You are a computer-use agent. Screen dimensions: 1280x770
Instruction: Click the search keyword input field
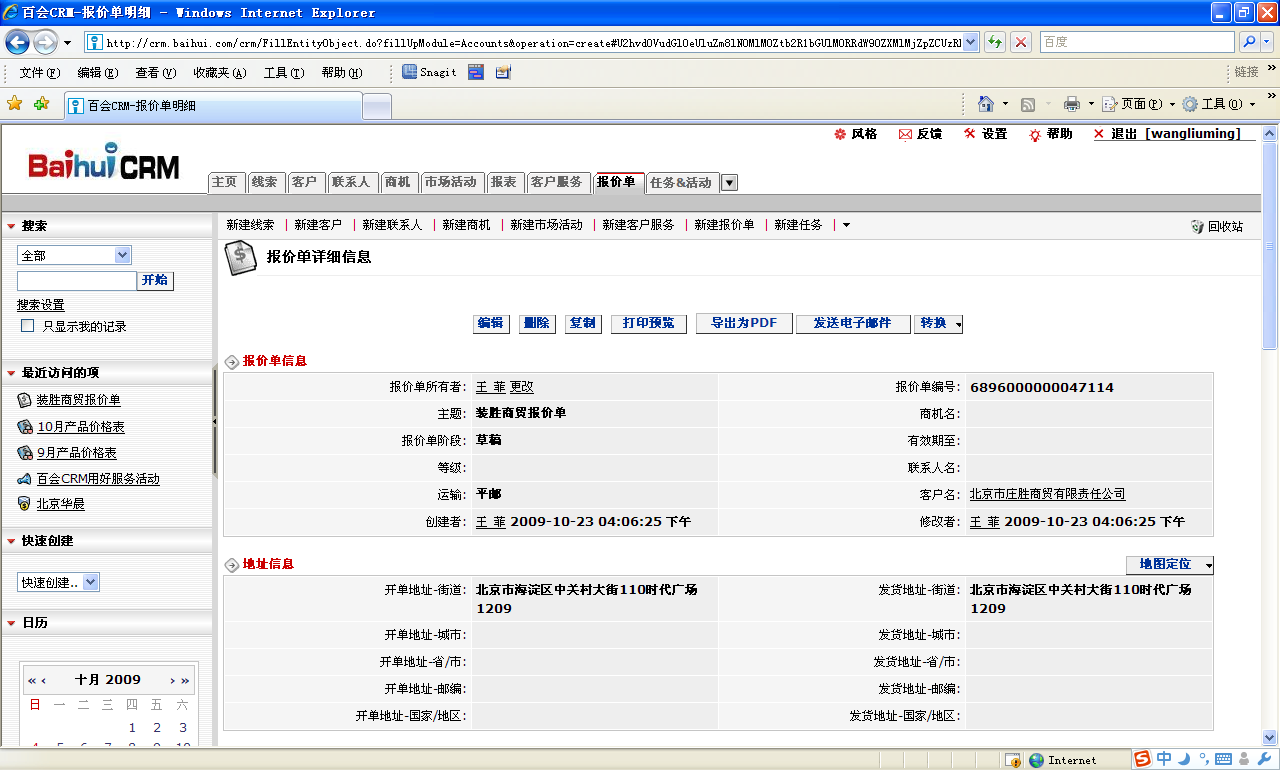click(76, 281)
